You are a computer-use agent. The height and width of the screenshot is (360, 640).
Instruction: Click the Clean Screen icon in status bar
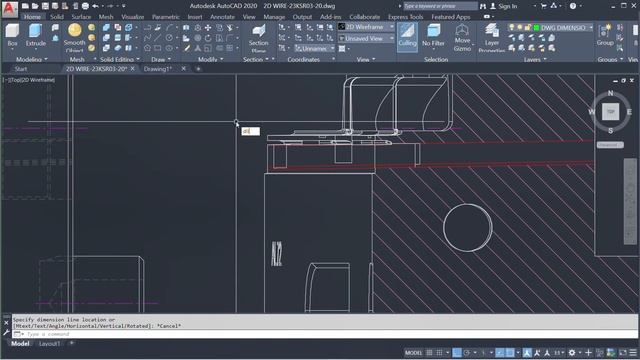pos(623,353)
